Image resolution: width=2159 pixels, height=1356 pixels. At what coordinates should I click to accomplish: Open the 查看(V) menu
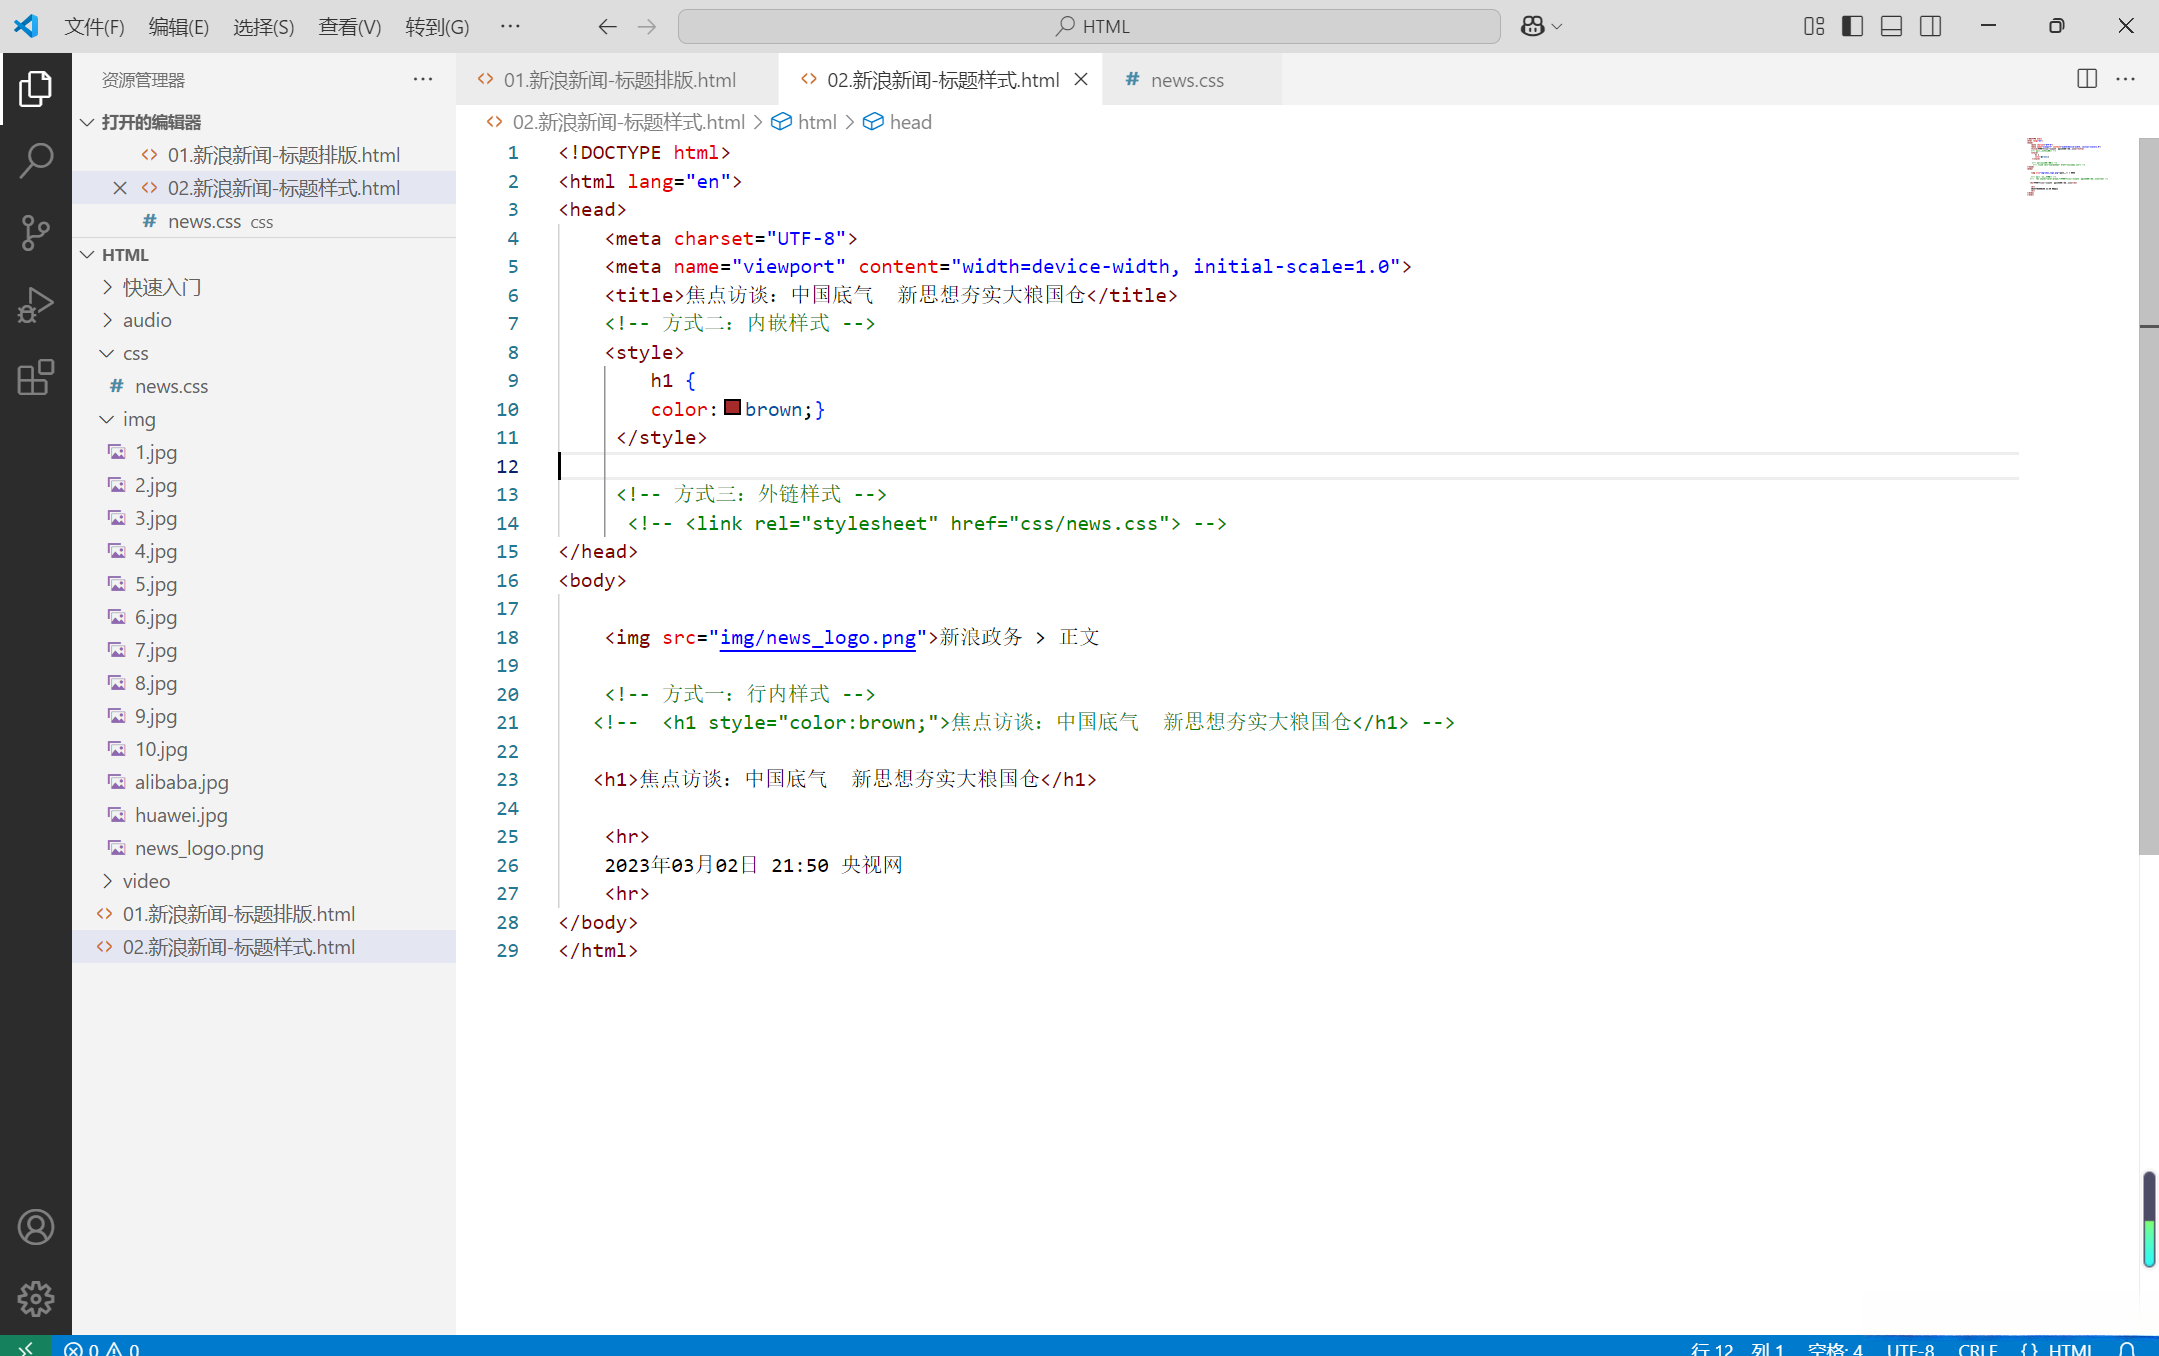pyautogui.click(x=349, y=26)
